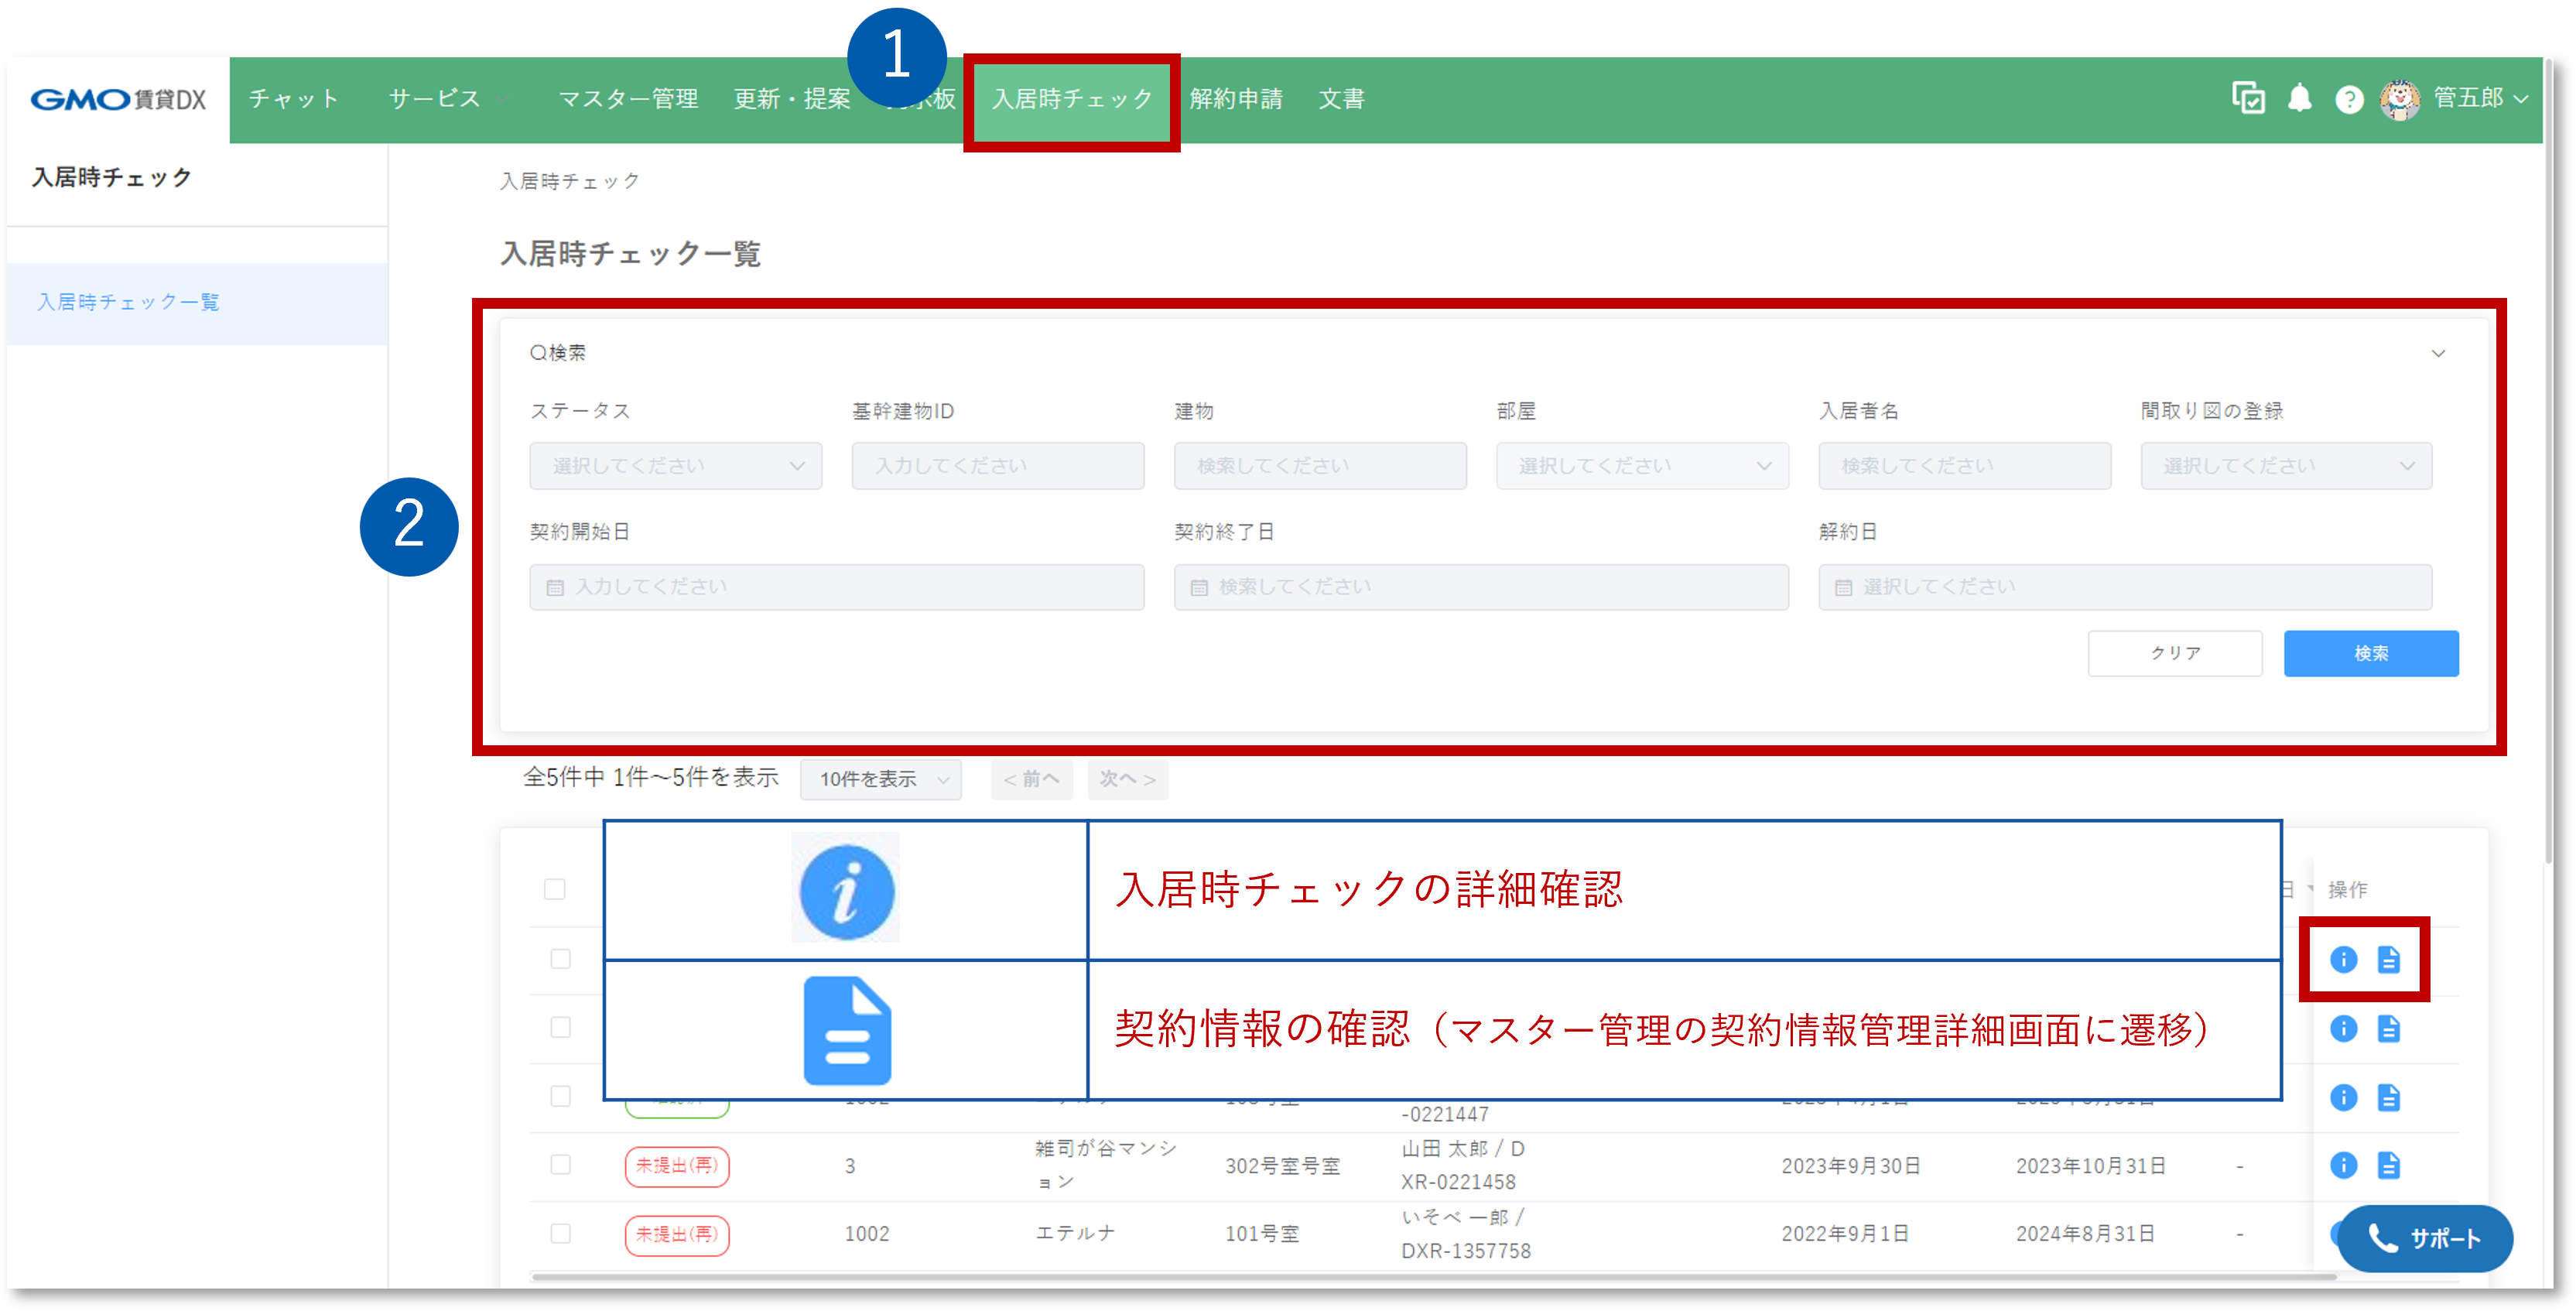The height and width of the screenshot is (1311, 2576).
Task: Open the ステータス selection dropdown
Action: click(675, 465)
